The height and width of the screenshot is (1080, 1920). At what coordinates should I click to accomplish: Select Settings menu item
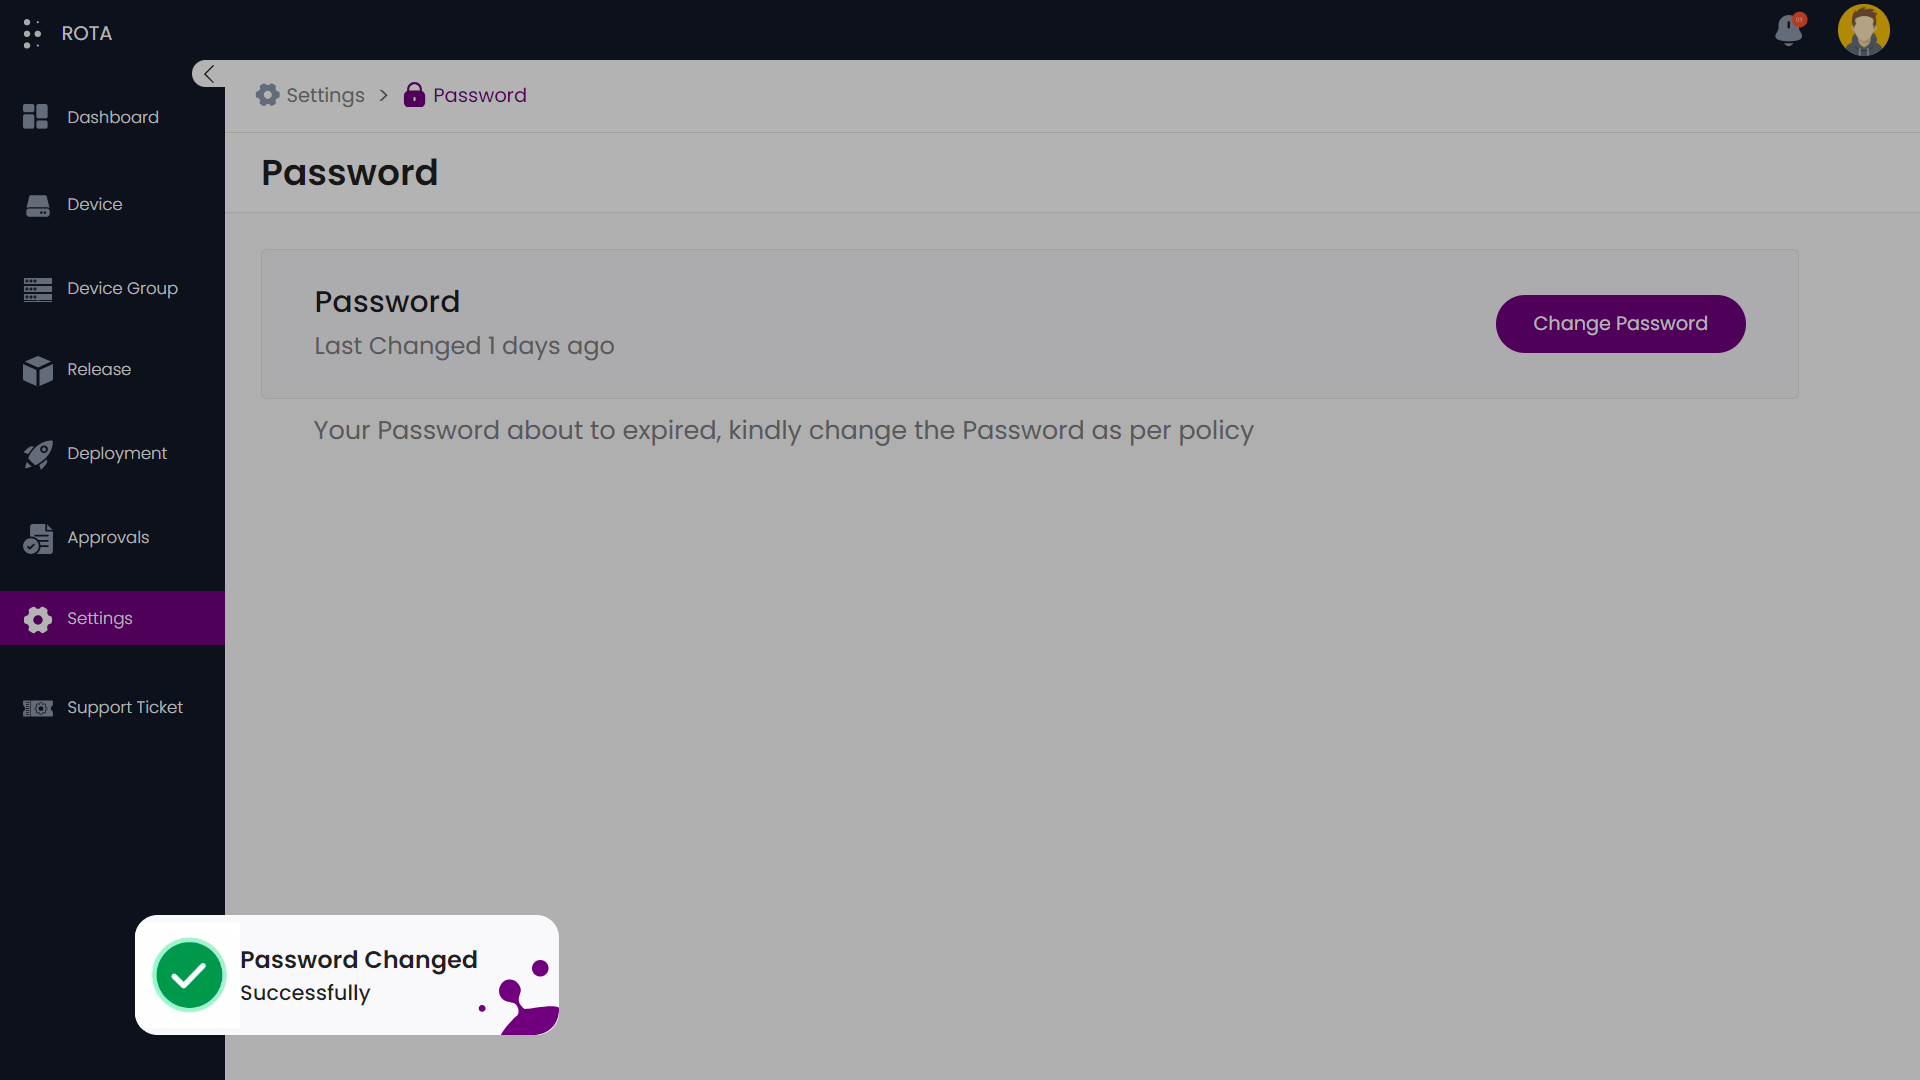pyautogui.click(x=112, y=617)
